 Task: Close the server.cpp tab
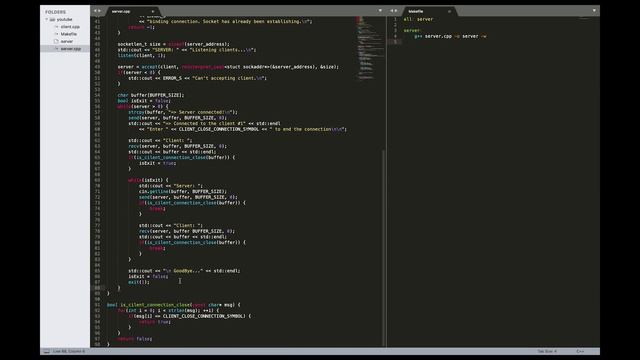click(x=153, y=11)
